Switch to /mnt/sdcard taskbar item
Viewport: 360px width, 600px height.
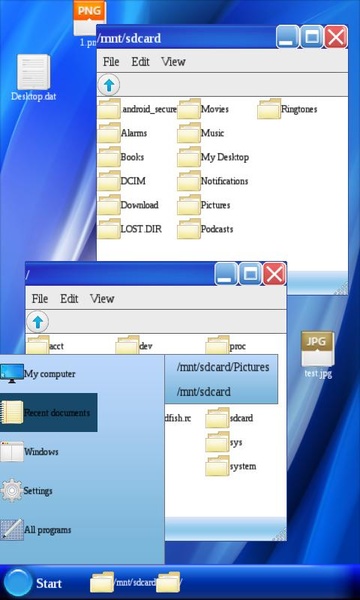pos(122,582)
